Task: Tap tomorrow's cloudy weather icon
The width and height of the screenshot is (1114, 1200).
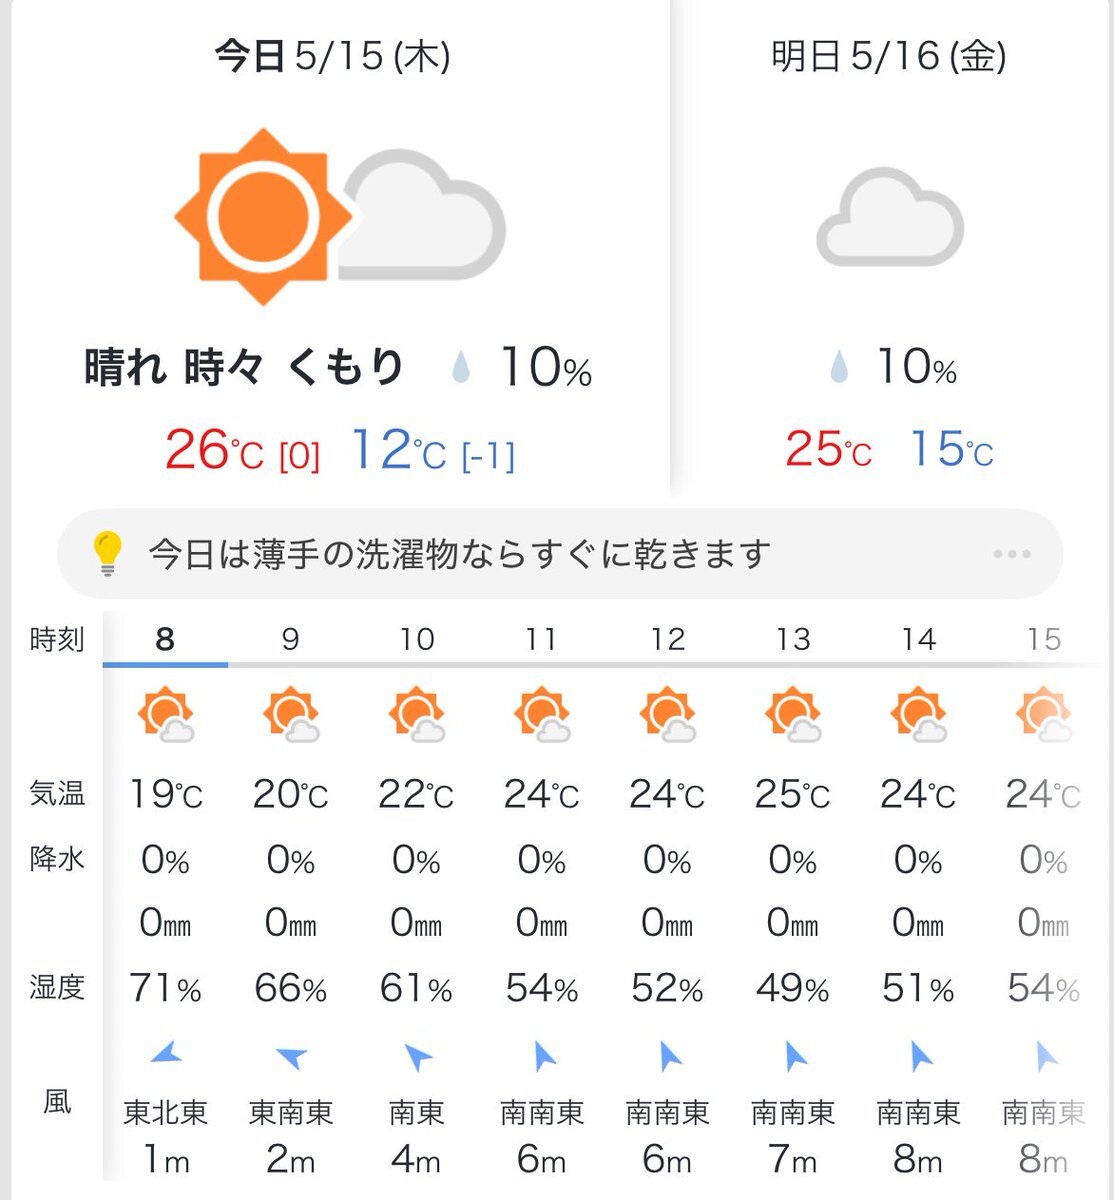Action: 890,217
